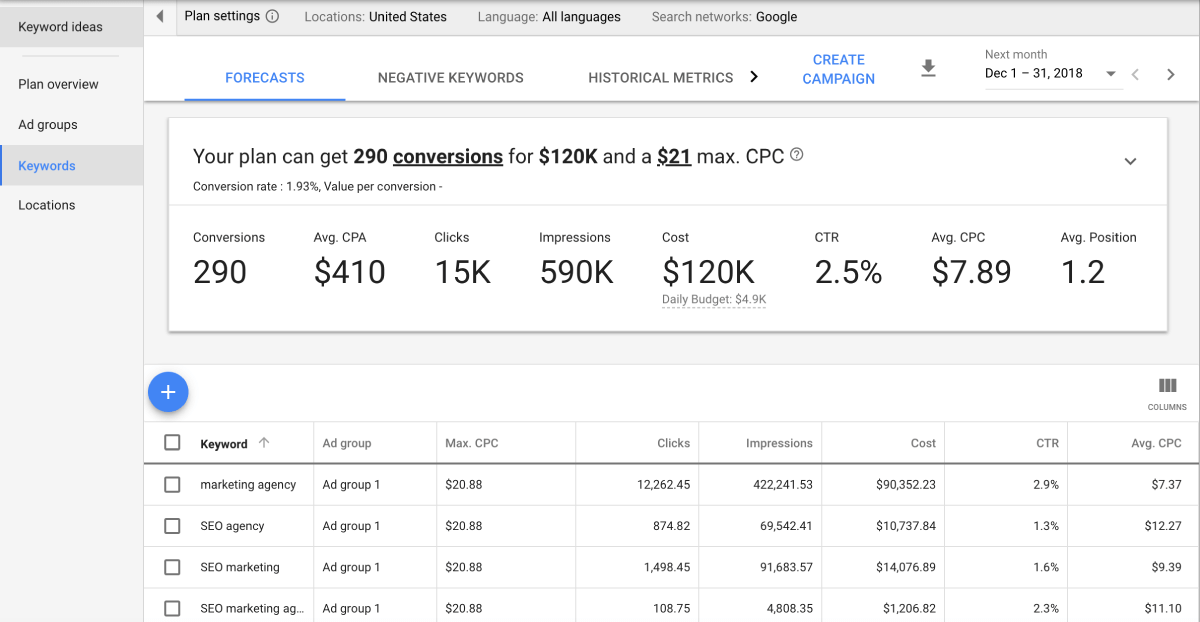
Task: Switch to the Negative Keywords tab
Action: point(450,77)
